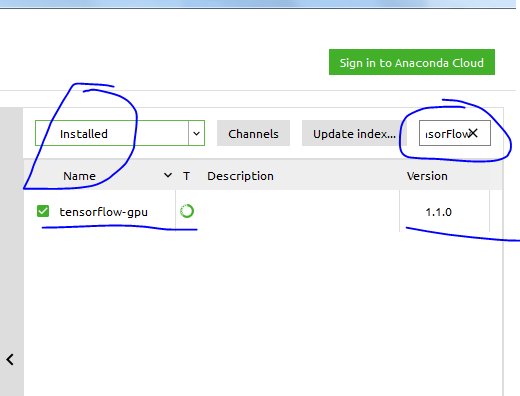Click the Description column header
This screenshot has height=396, width=520.
(x=240, y=176)
